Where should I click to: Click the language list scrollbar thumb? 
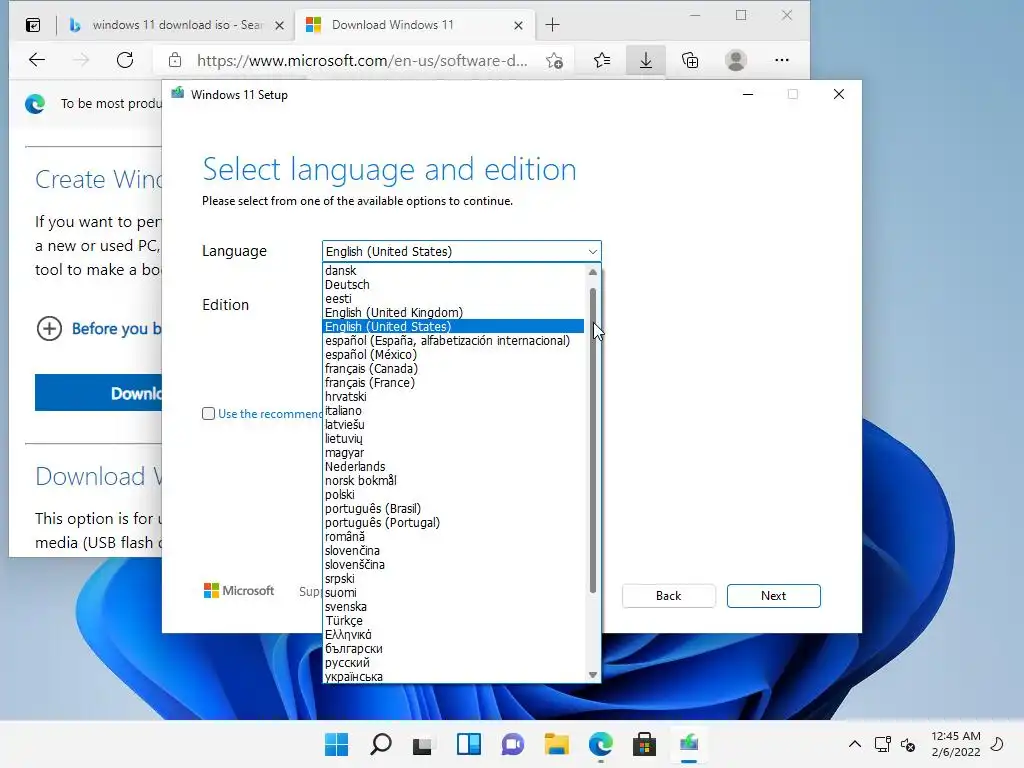click(593, 441)
